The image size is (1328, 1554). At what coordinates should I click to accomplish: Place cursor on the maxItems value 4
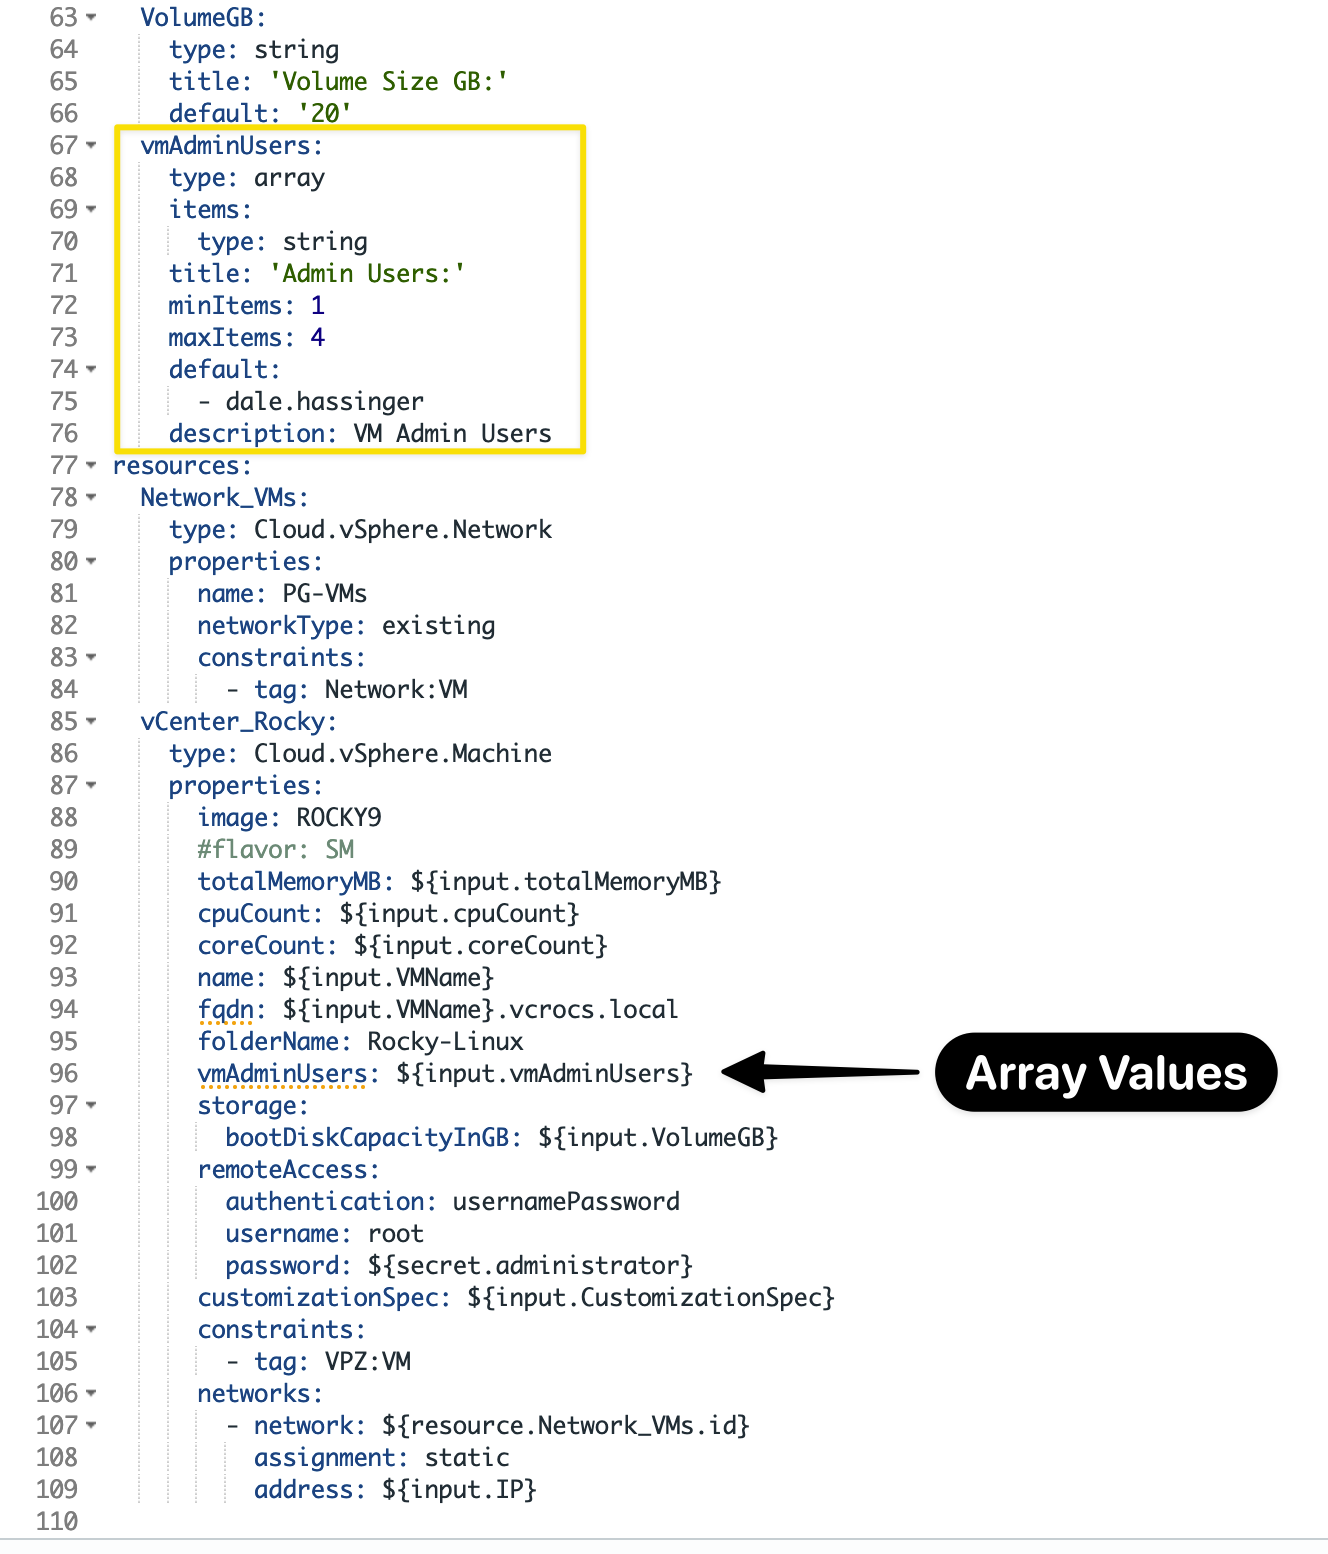[317, 338]
